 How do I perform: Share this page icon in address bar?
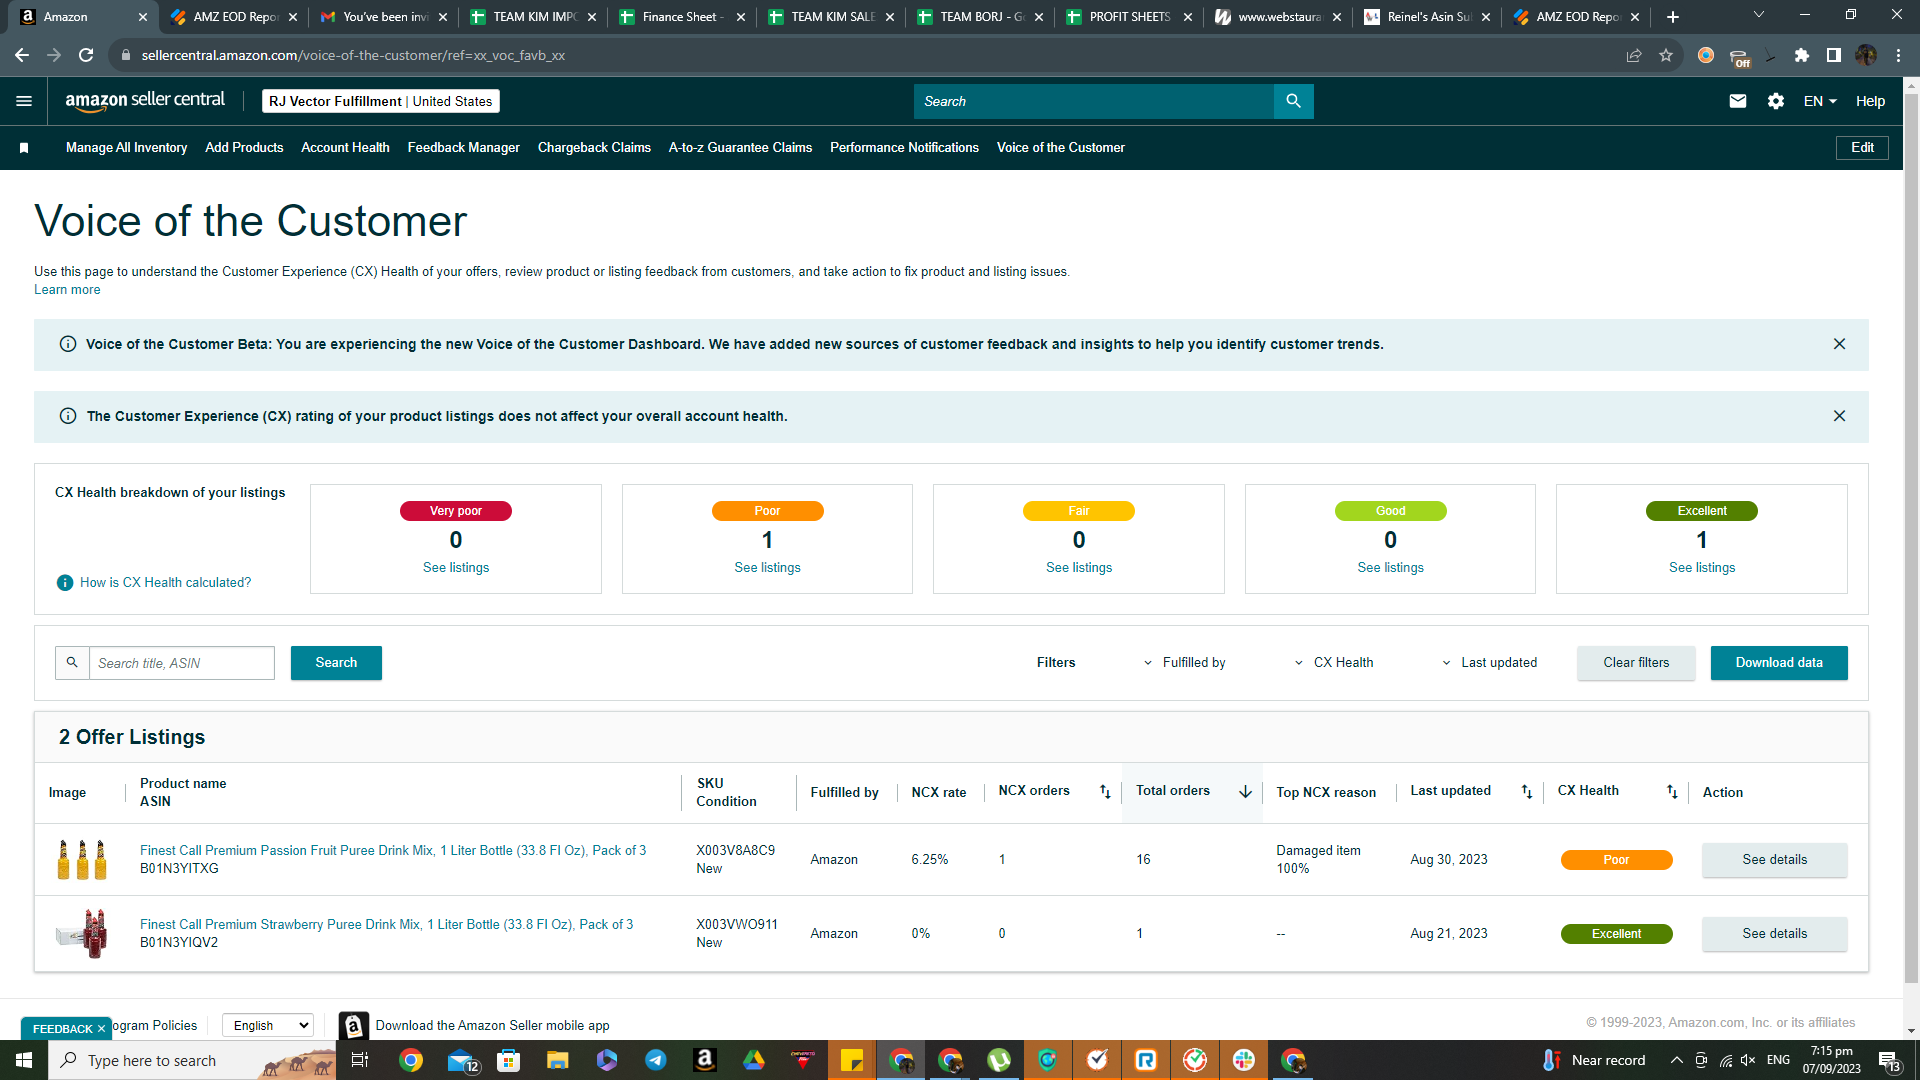(1634, 55)
